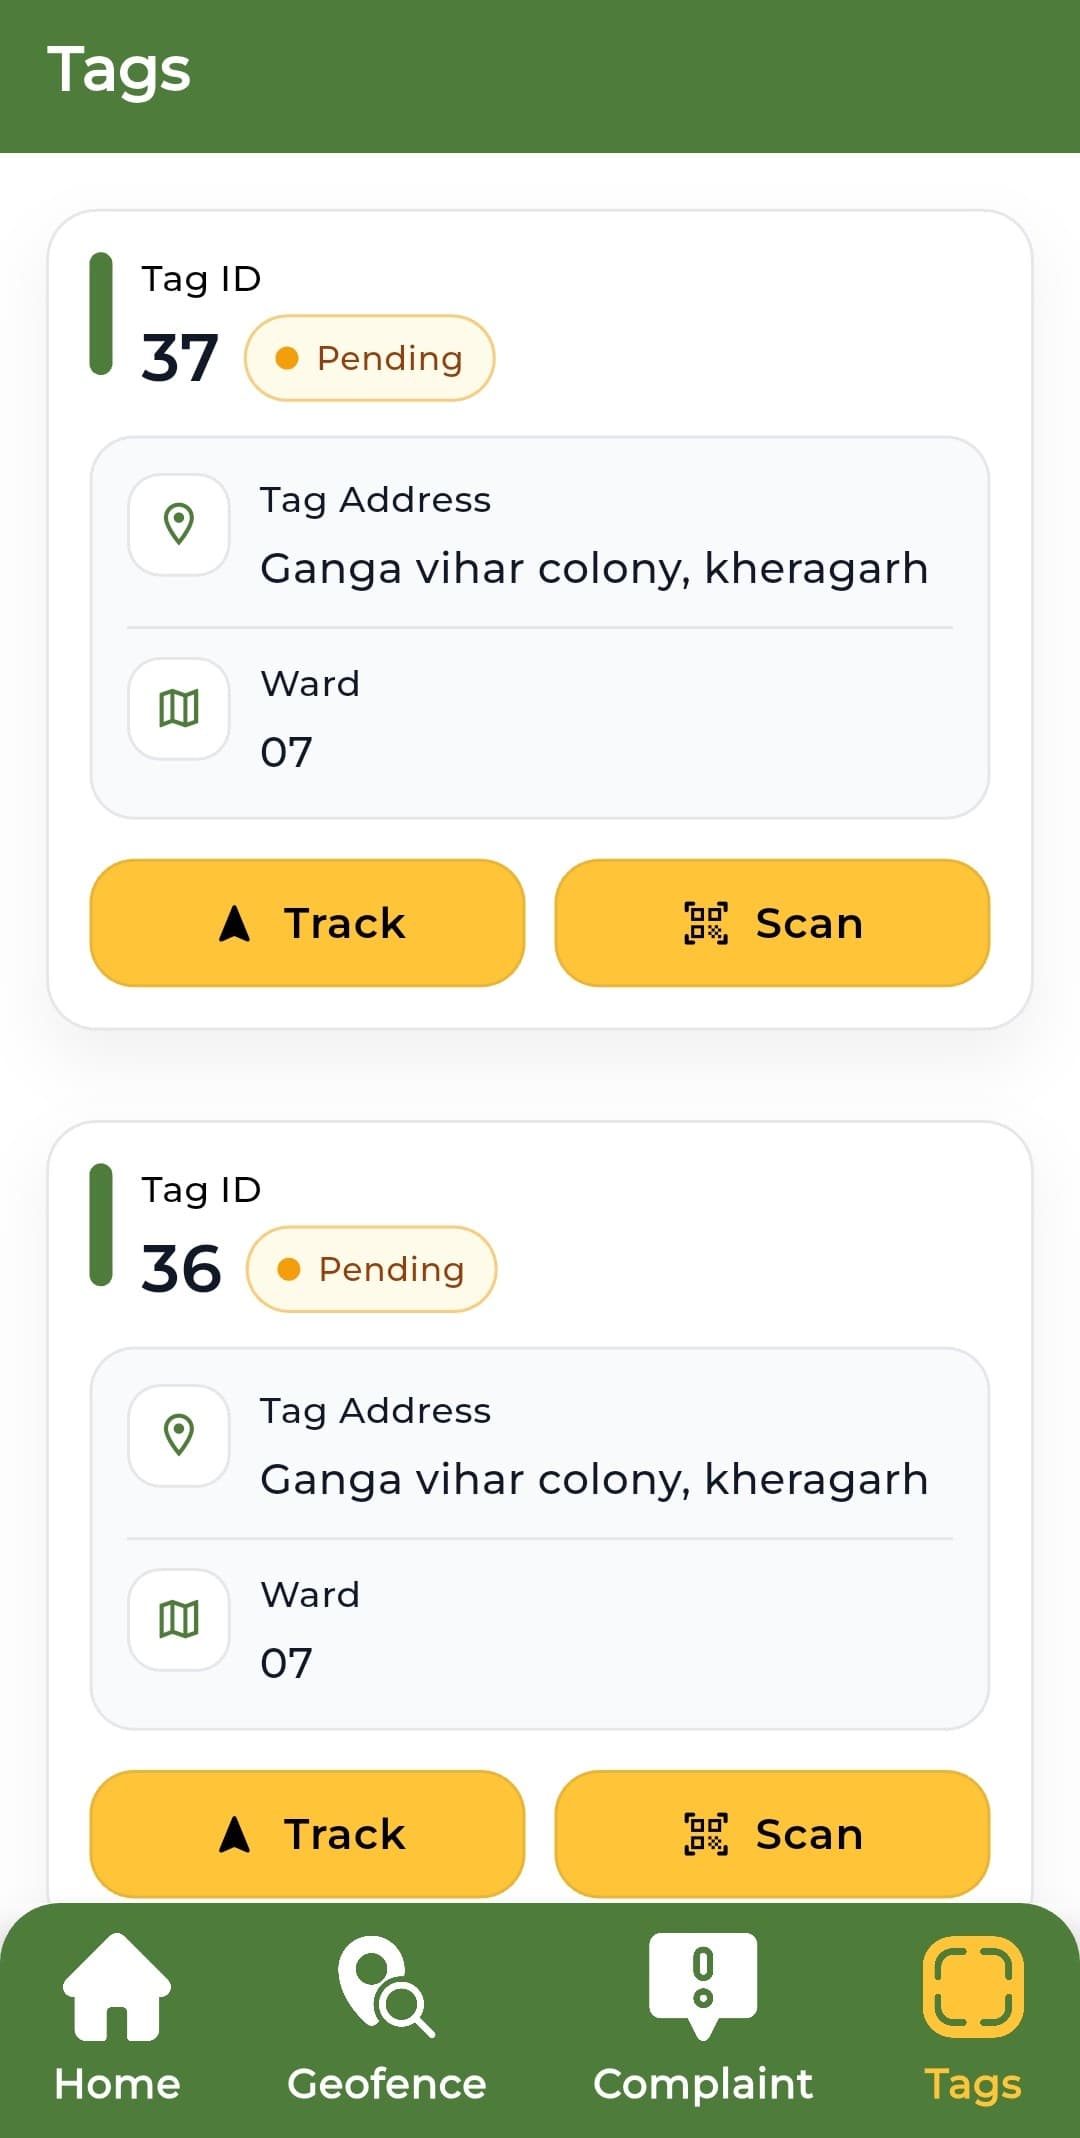Select the Tags tab in bottom navigation
Viewport: 1080px width, 2138px height.
pos(973,2018)
